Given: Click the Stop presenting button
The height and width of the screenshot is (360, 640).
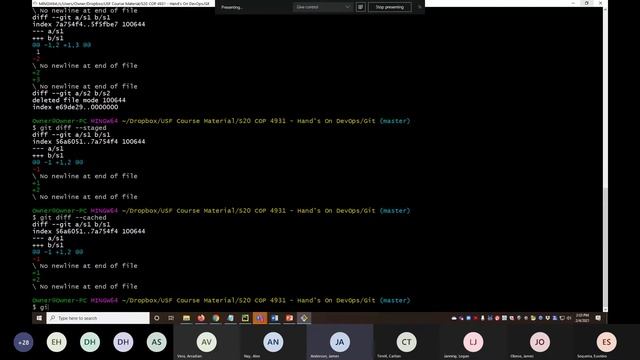Looking at the screenshot, I should pyautogui.click(x=389, y=7).
